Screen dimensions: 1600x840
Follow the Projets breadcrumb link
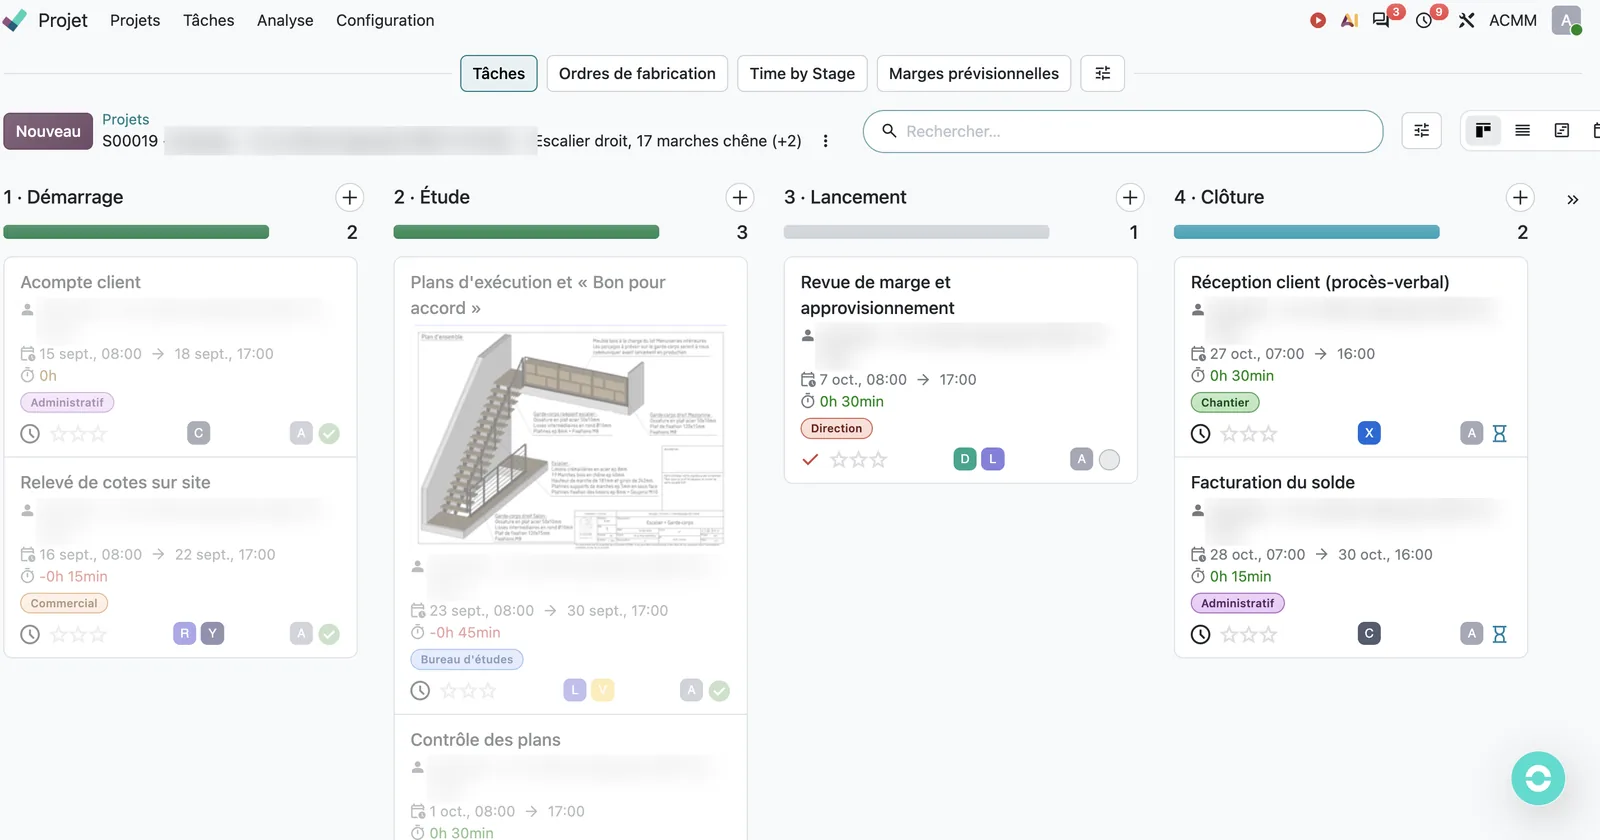[x=125, y=119]
